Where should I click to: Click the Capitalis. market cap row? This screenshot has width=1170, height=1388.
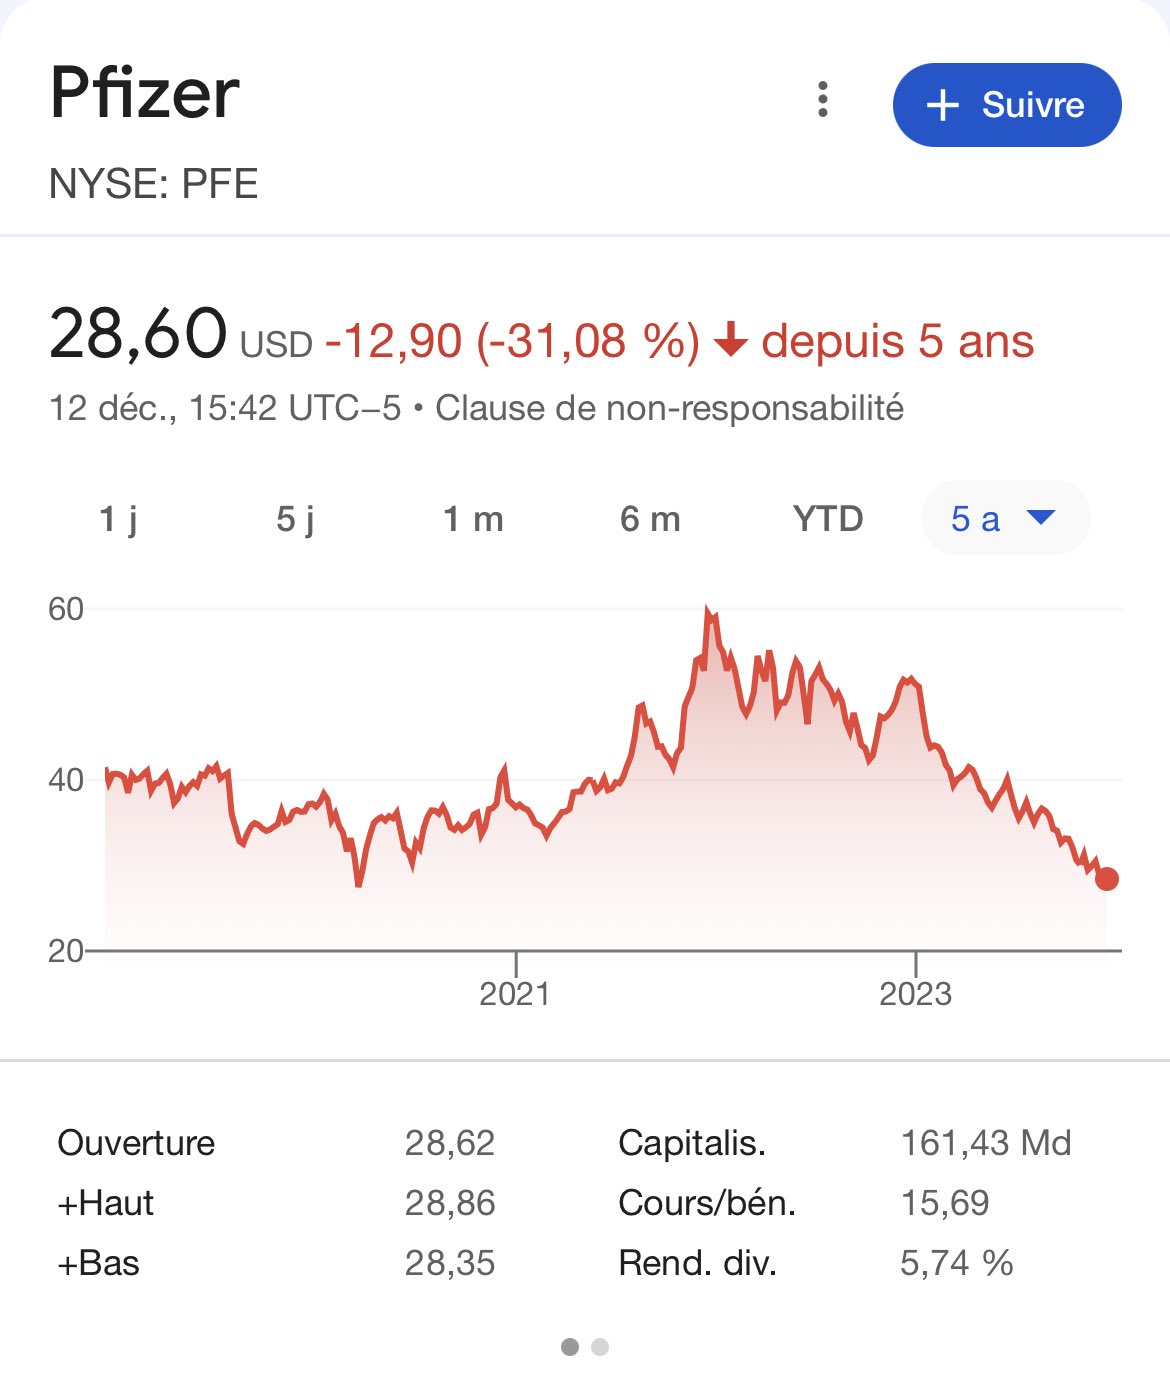692,1143
